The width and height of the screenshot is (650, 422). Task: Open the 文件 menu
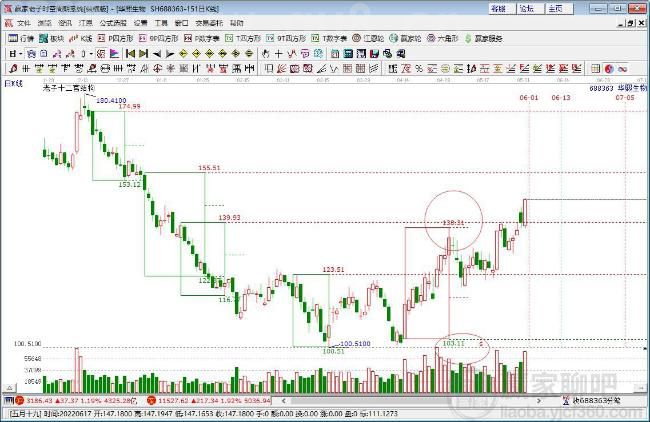pos(24,23)
